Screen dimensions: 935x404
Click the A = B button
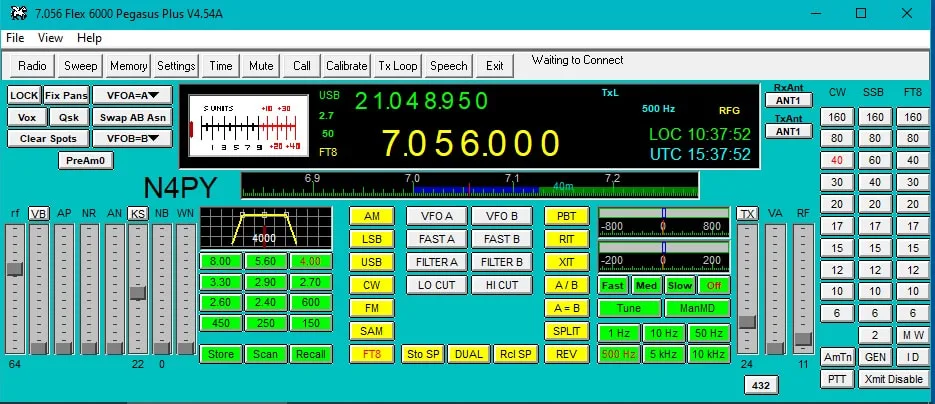pos(566,308)
